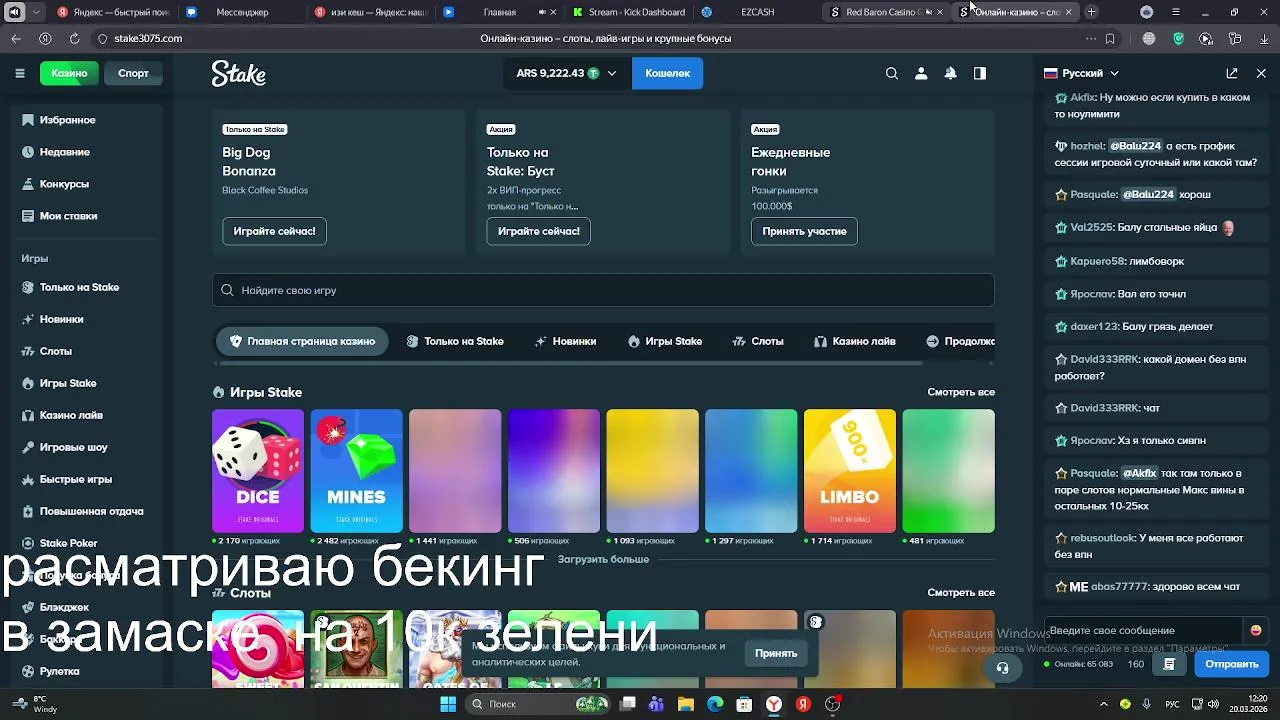Show hidden system tray icons

[1106, 704]
